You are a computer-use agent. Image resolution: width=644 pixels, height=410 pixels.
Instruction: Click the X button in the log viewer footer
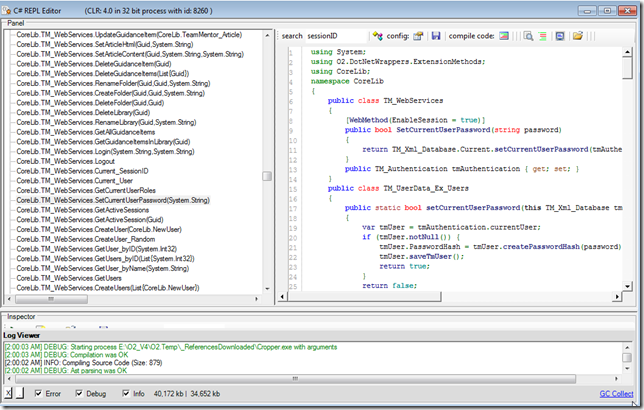[8, 393]
